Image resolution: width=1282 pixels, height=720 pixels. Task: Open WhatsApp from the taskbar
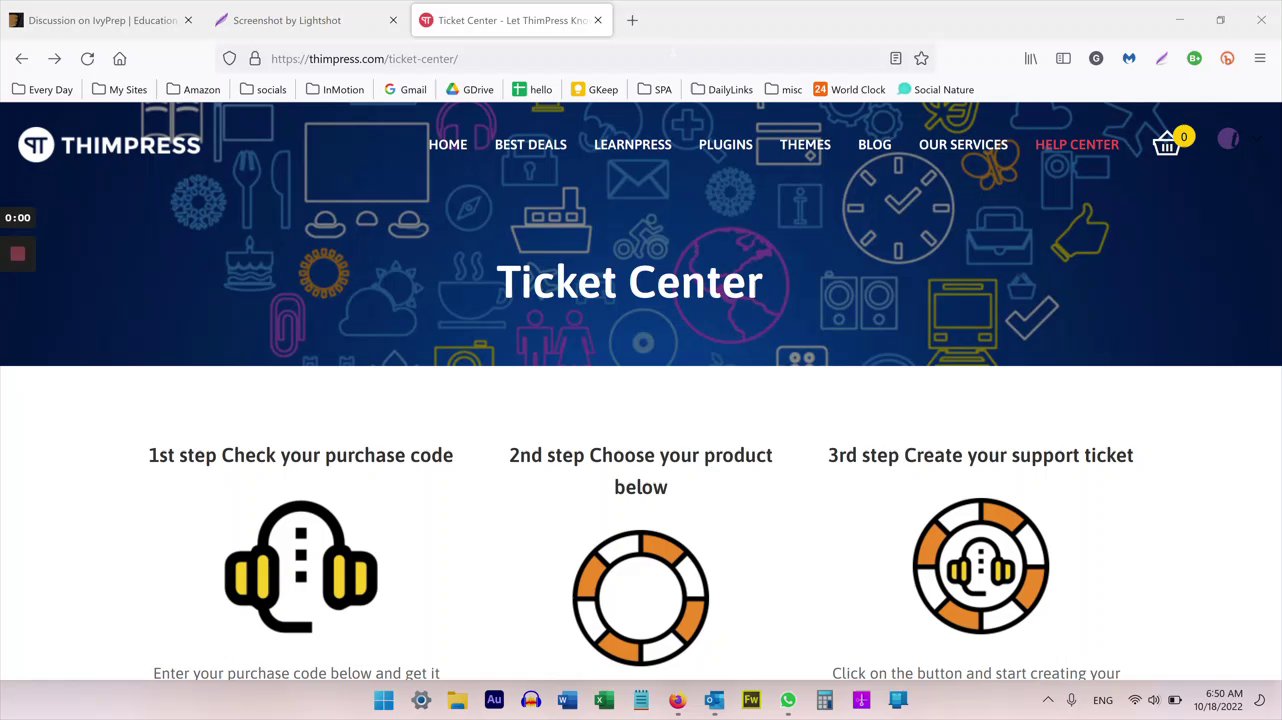point(788,700)
